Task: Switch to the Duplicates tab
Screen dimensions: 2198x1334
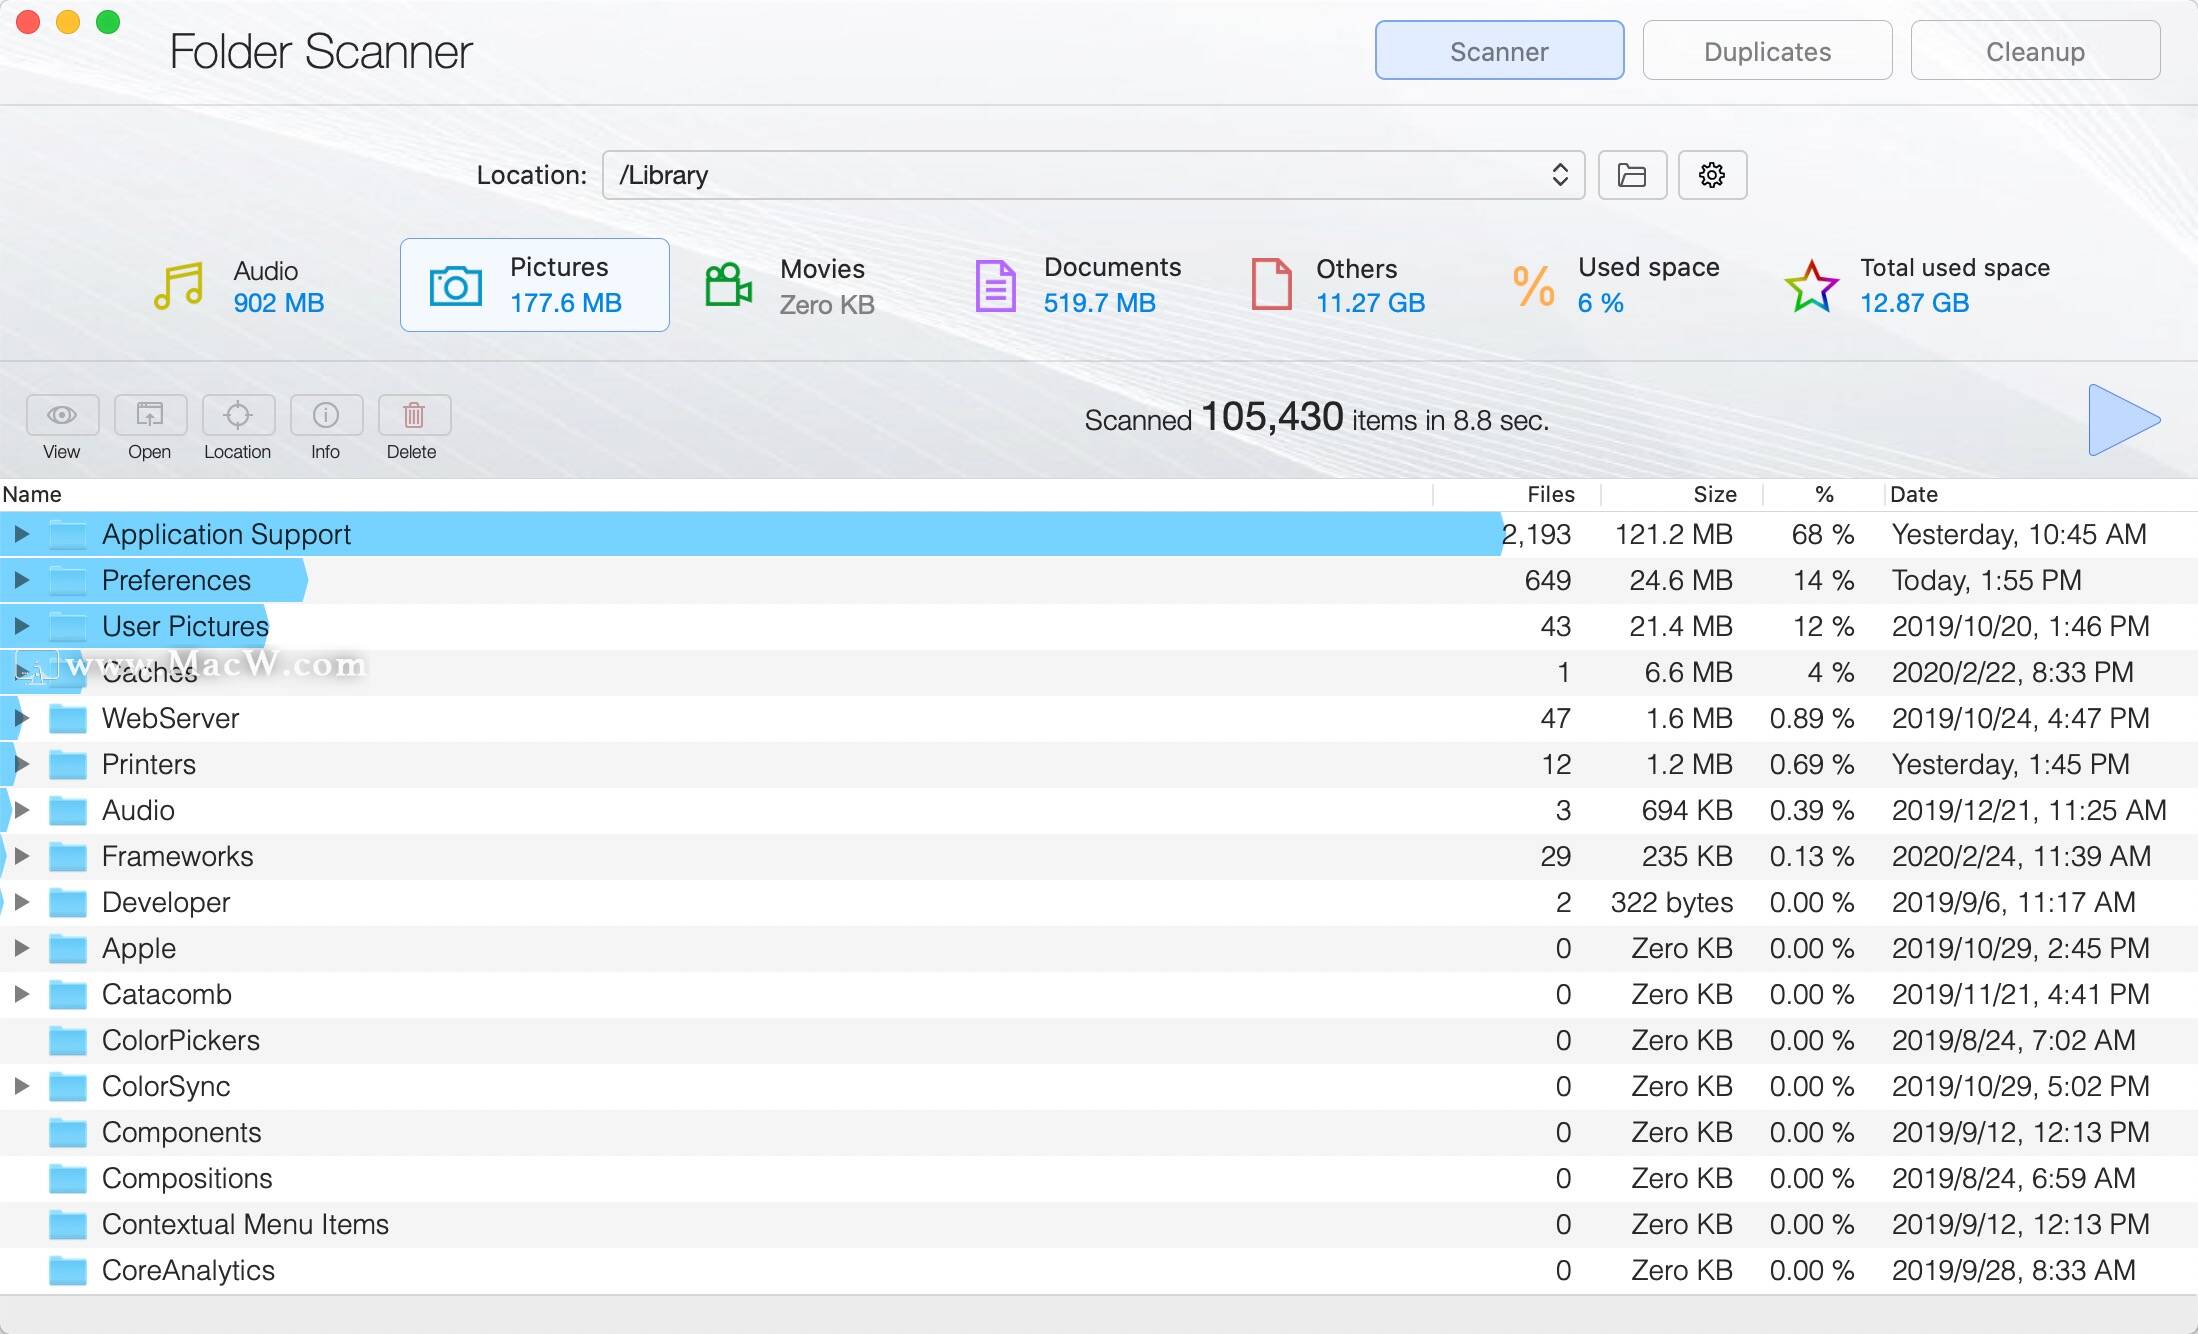Action: (x=1767, y=51)
